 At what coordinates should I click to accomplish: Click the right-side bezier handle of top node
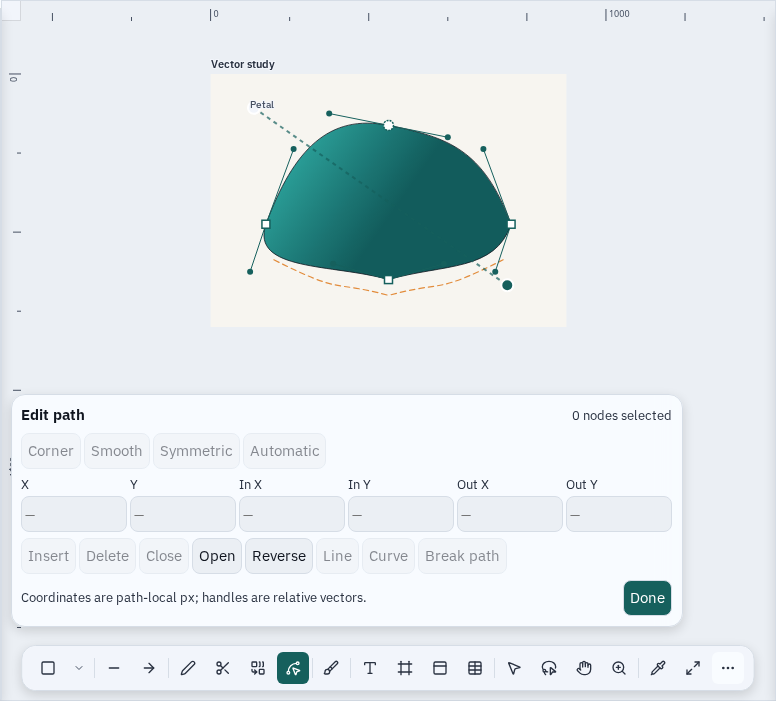tap(448, 137)
